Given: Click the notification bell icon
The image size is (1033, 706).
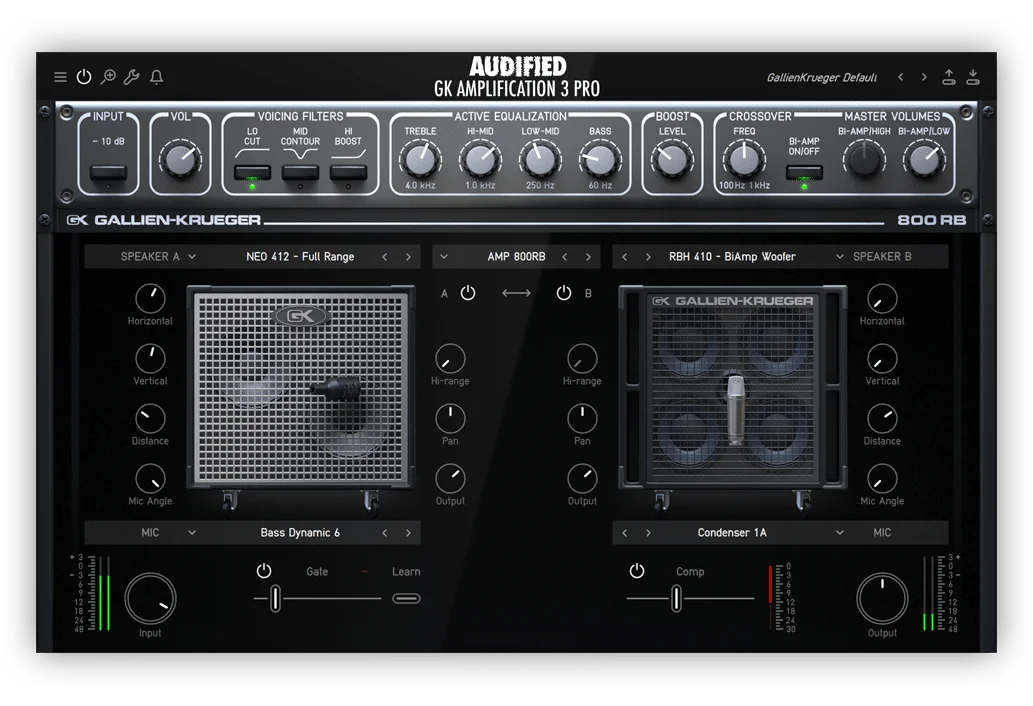Looking at the screenshot, I should [155, 76].
